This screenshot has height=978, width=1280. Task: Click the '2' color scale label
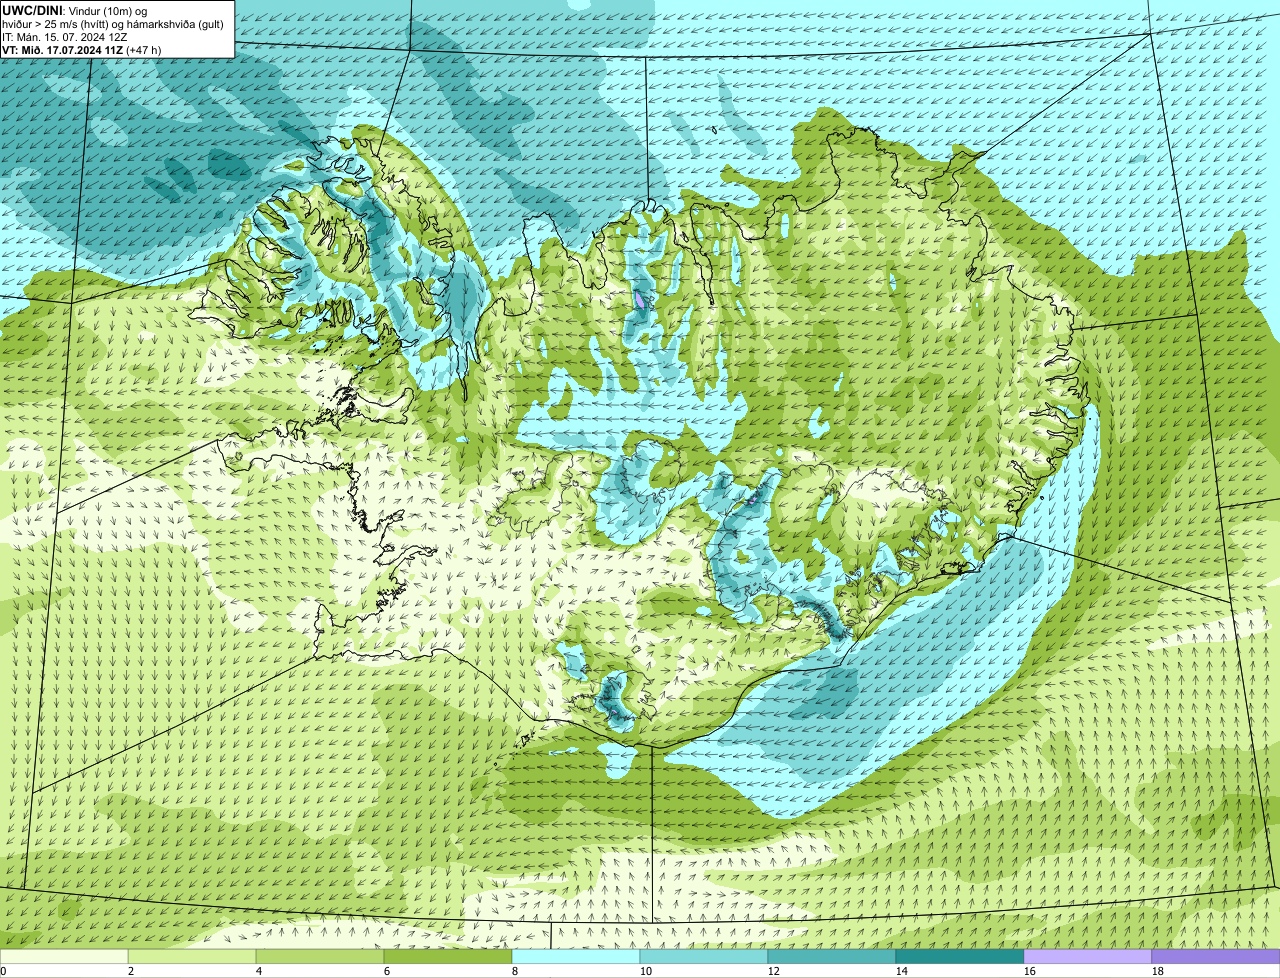pos(131,971)
